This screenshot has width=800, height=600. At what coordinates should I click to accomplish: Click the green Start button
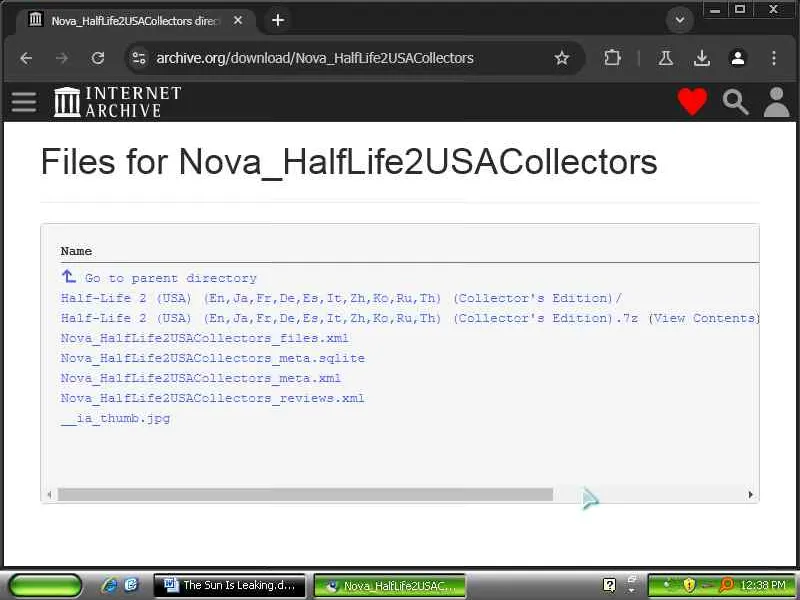[45, 585]
